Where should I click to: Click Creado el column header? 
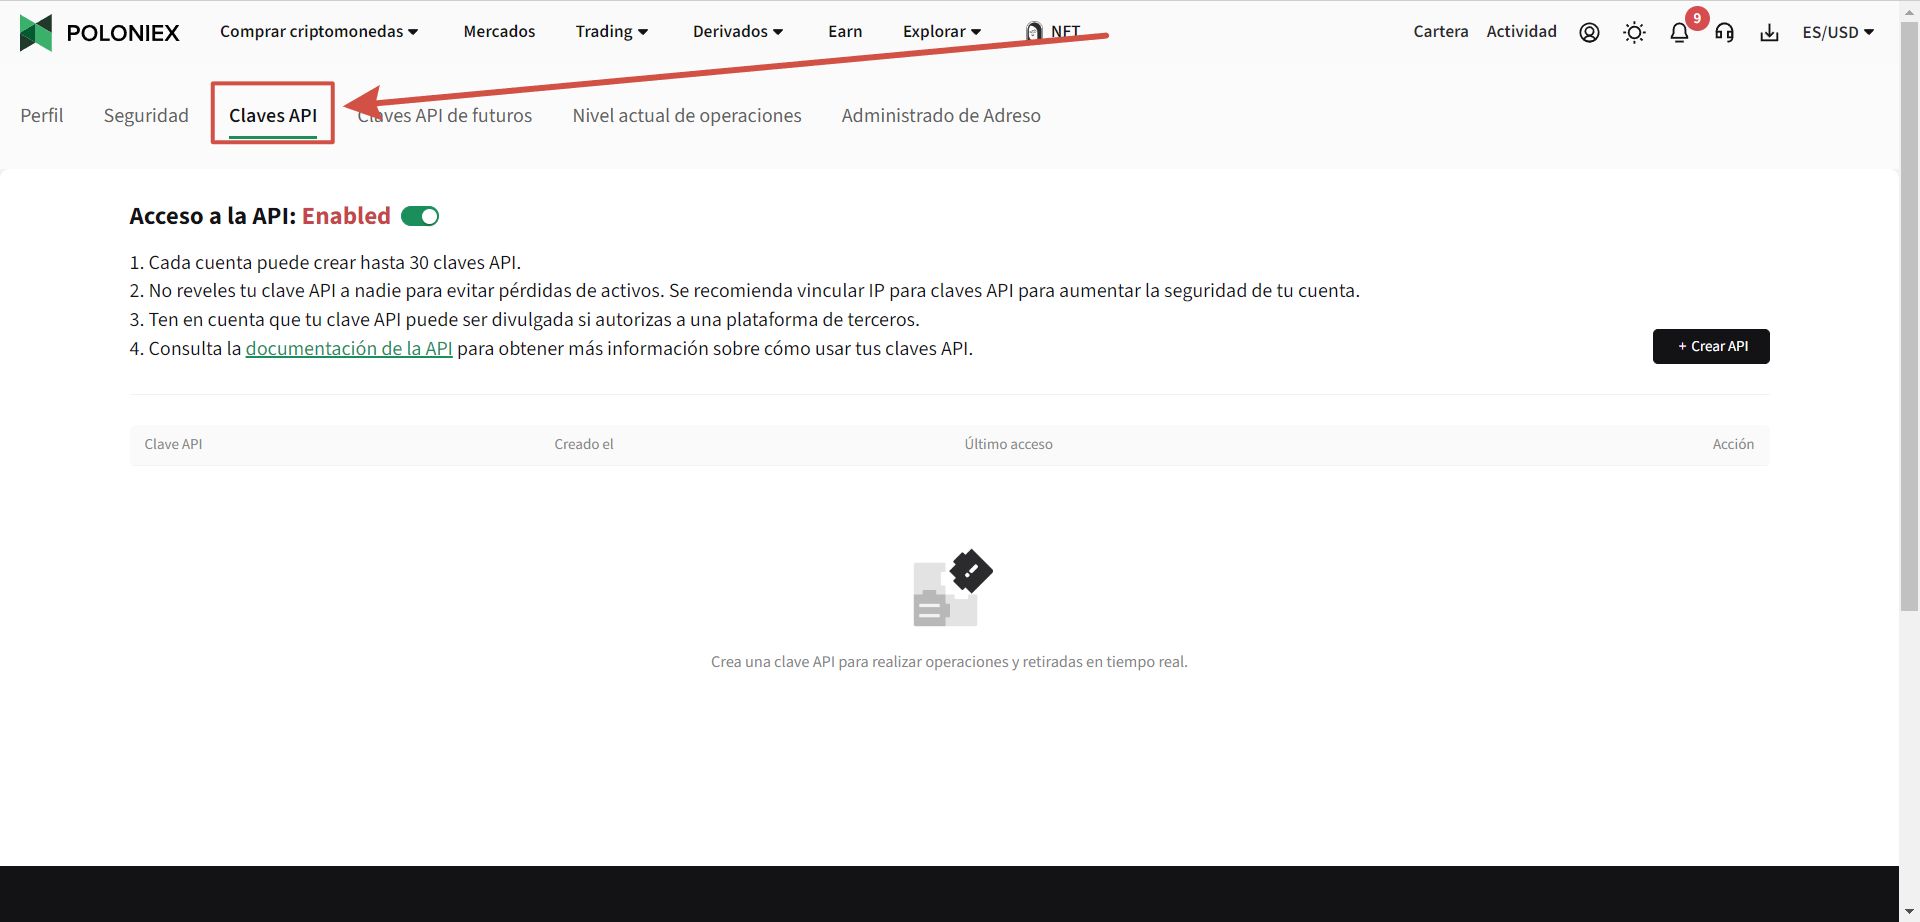coord(584,444)
